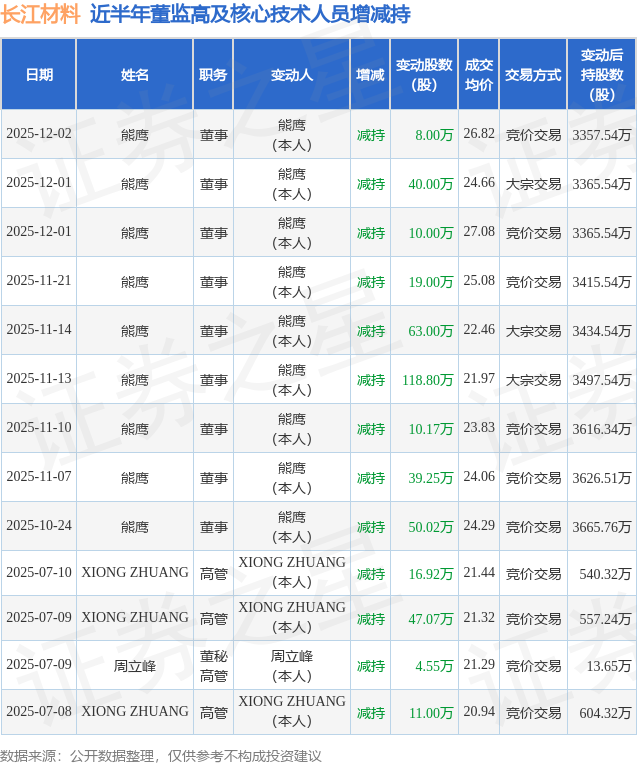Click share amount 50.02万
This screenshot has width=637, height=765.
[431, 527]
